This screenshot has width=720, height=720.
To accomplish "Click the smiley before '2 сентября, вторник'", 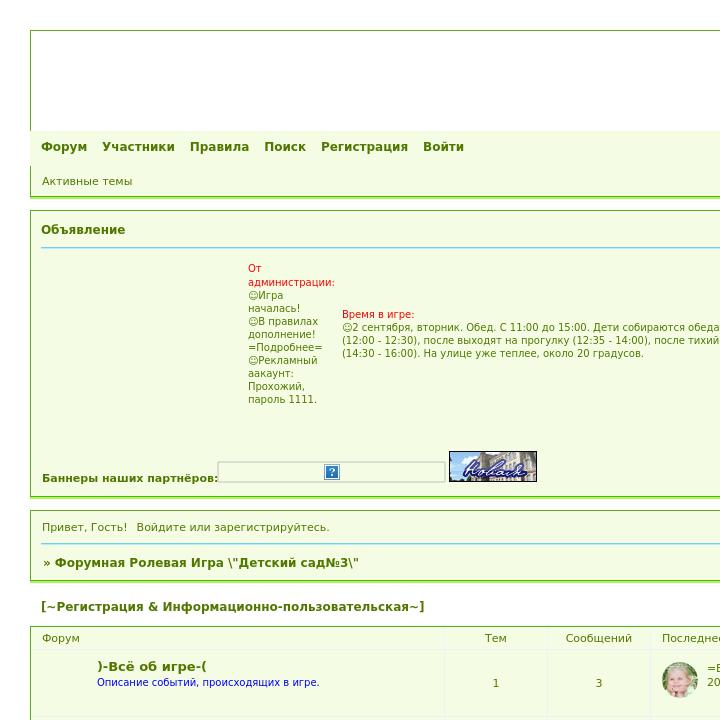I will 347,327.
